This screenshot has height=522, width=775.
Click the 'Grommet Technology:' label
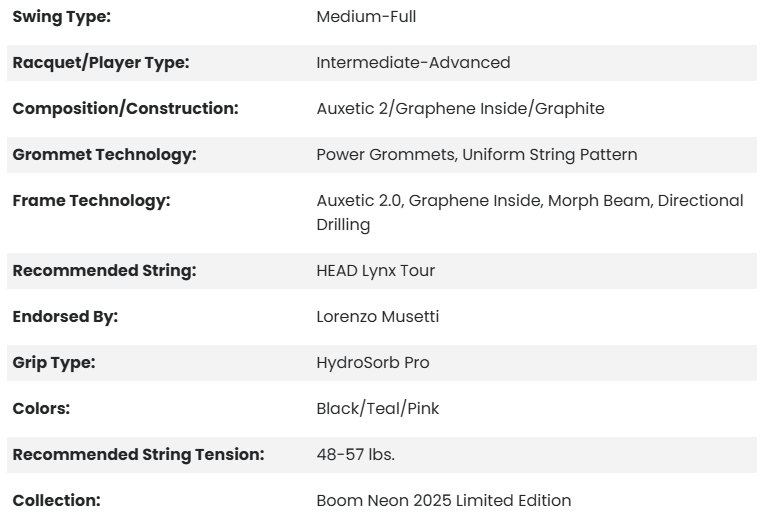click(x=104, y=155)
